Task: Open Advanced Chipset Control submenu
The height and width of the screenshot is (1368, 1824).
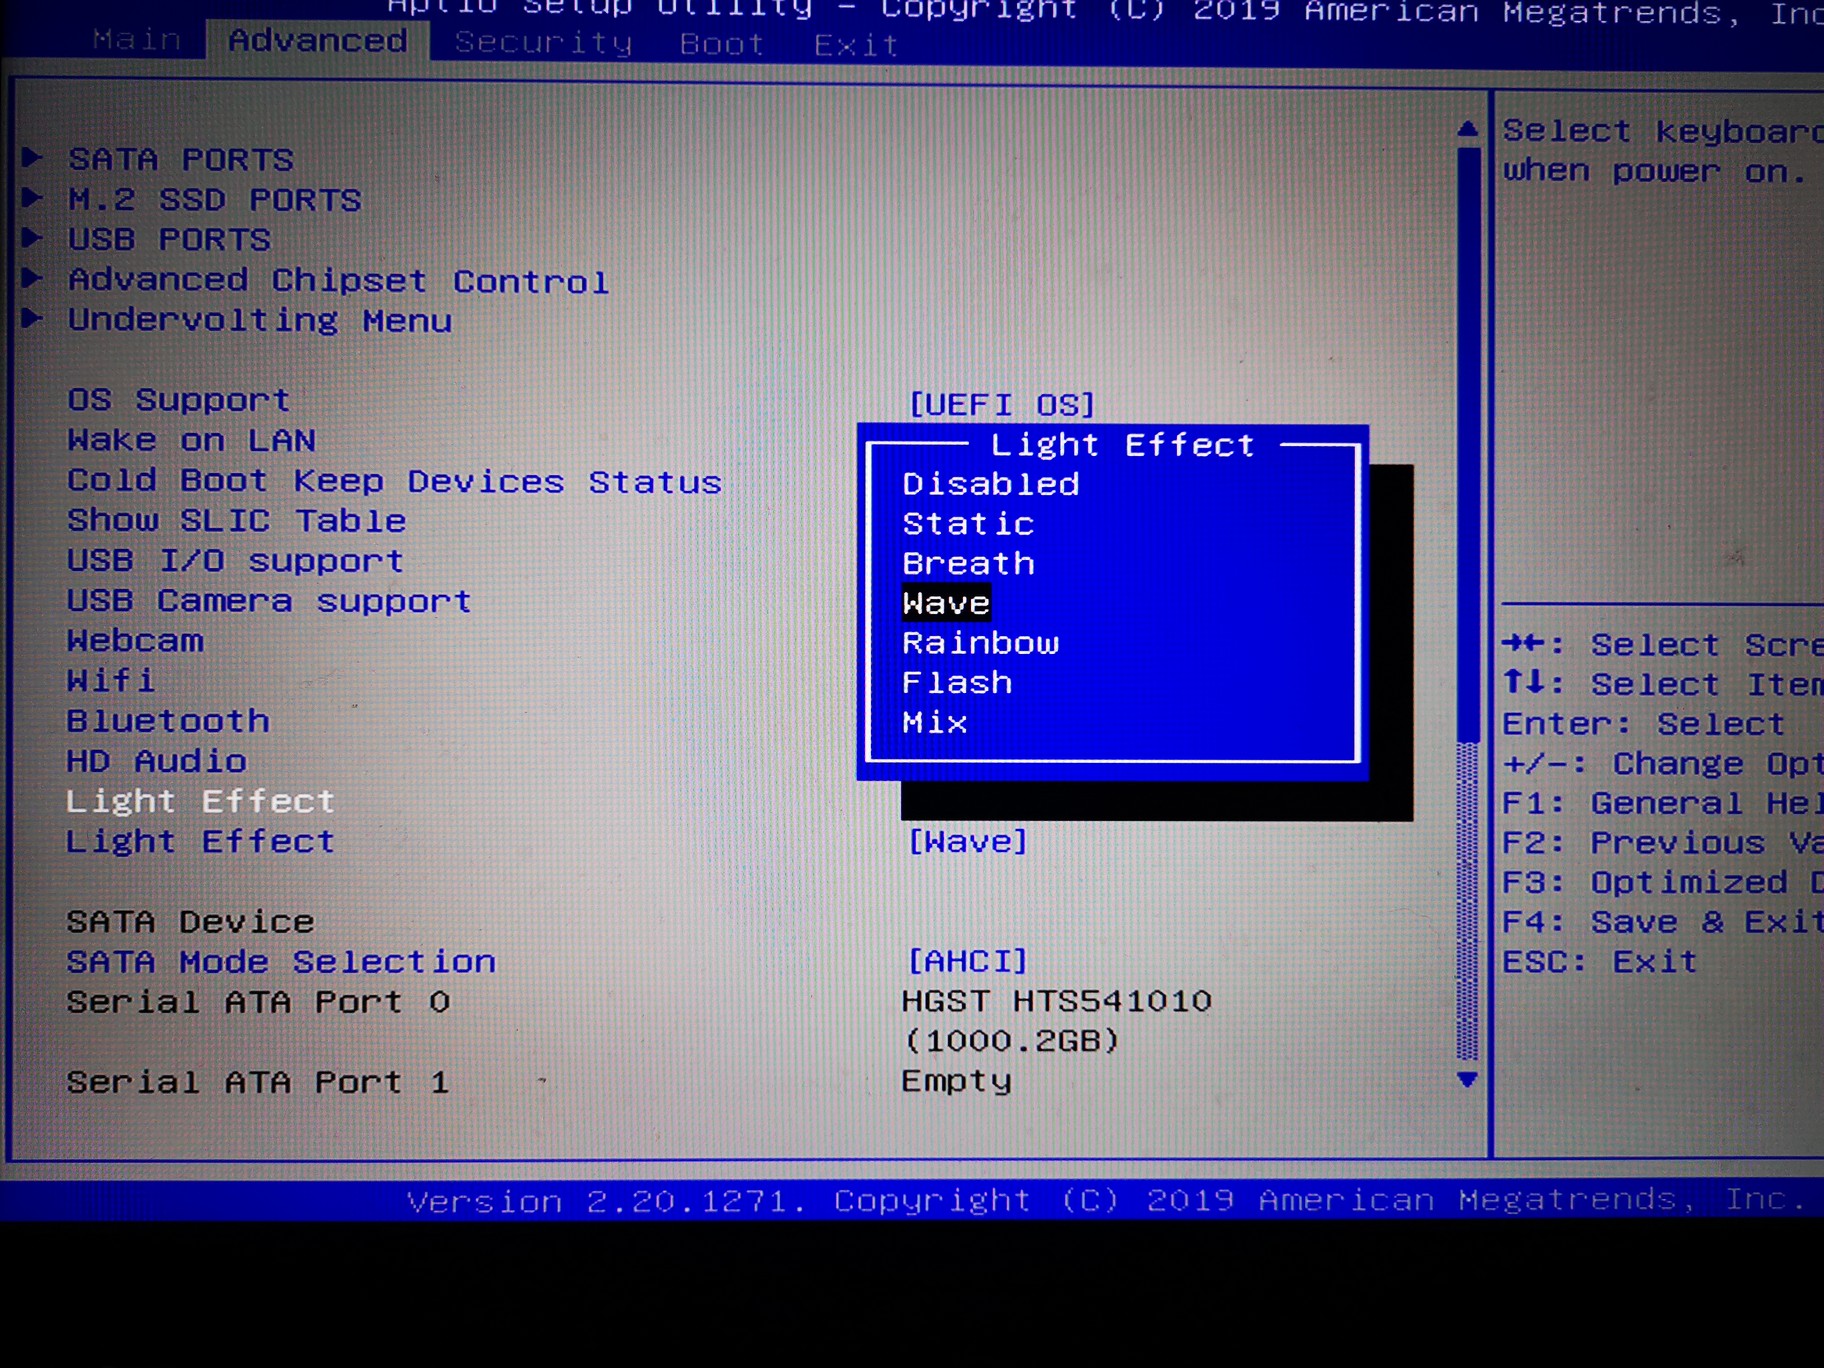Action: 338,280
